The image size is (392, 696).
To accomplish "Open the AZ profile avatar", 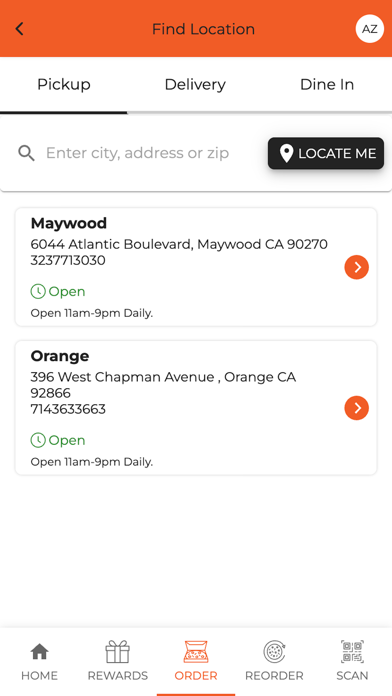I will click(x=369, y=29).
